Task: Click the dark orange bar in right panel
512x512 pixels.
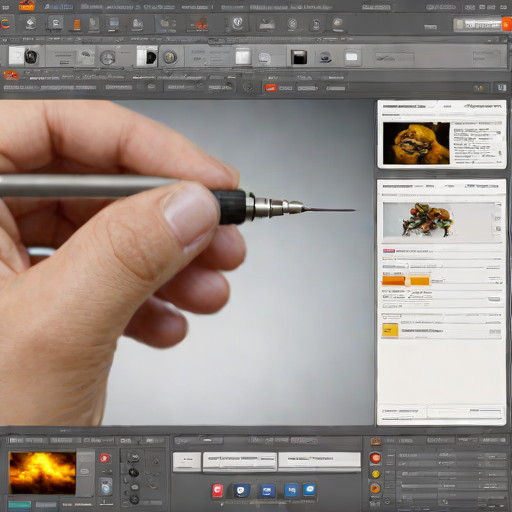Action: point(393,280)
